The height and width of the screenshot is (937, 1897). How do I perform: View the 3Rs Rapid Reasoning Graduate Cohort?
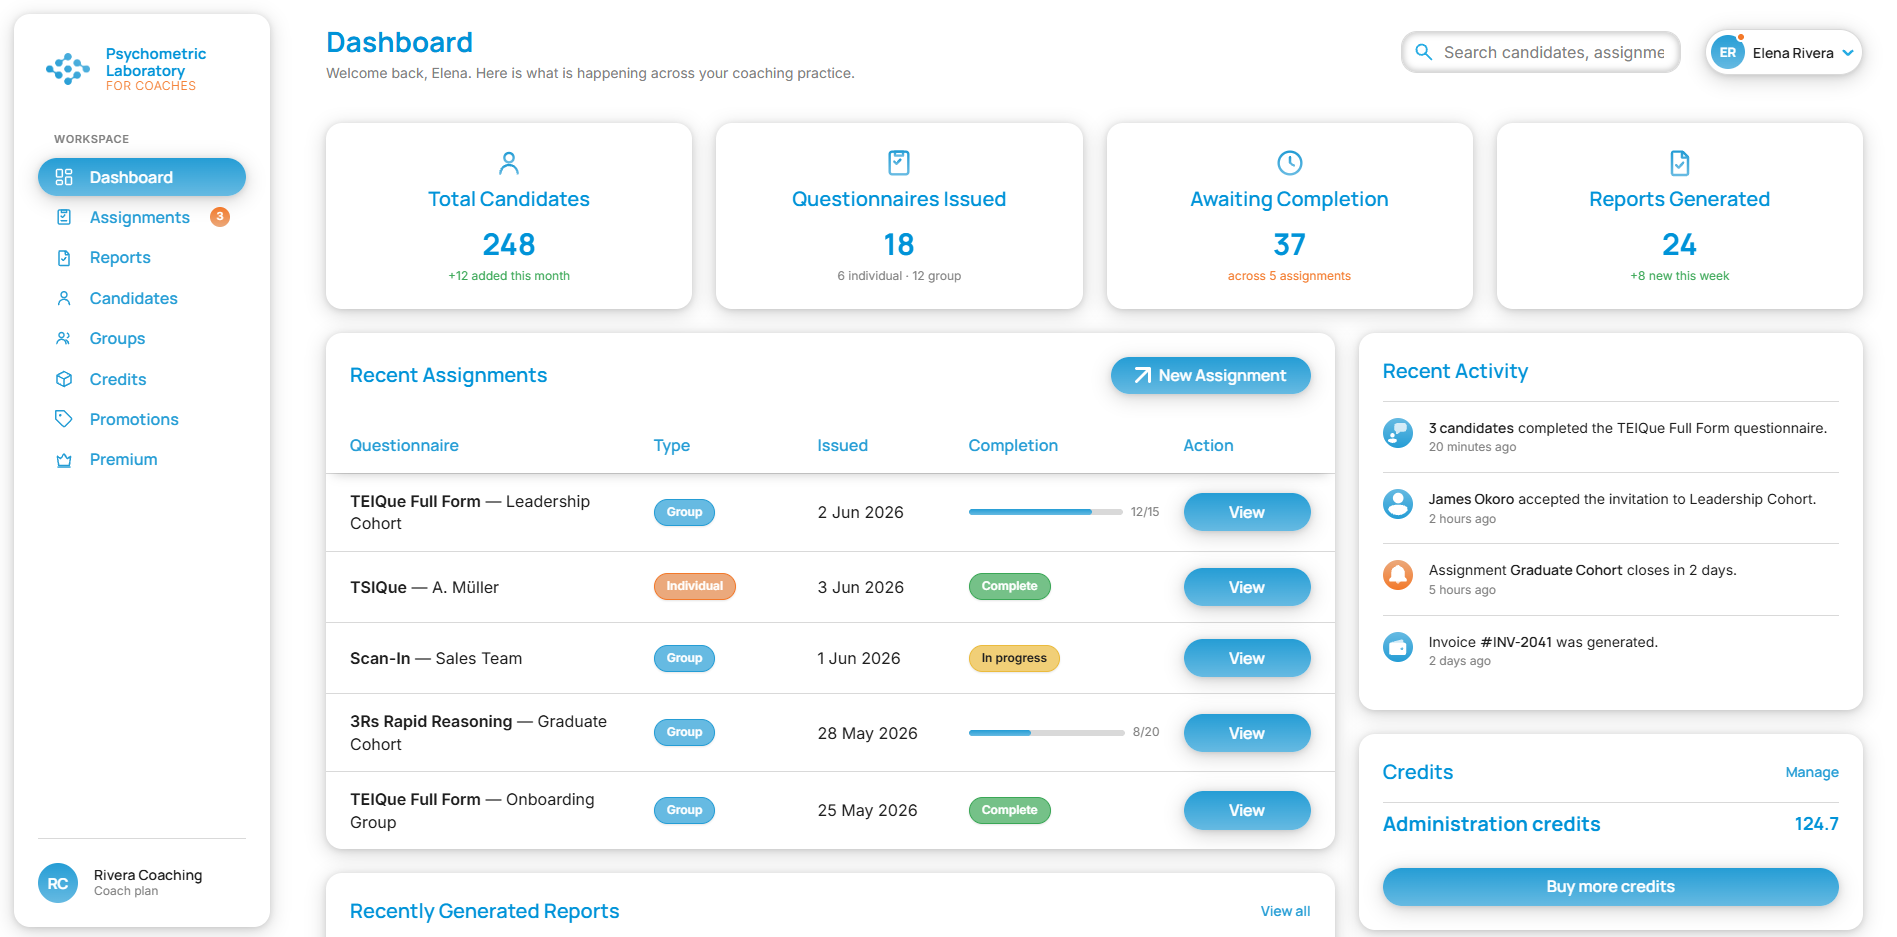(x=1247, y=733)
